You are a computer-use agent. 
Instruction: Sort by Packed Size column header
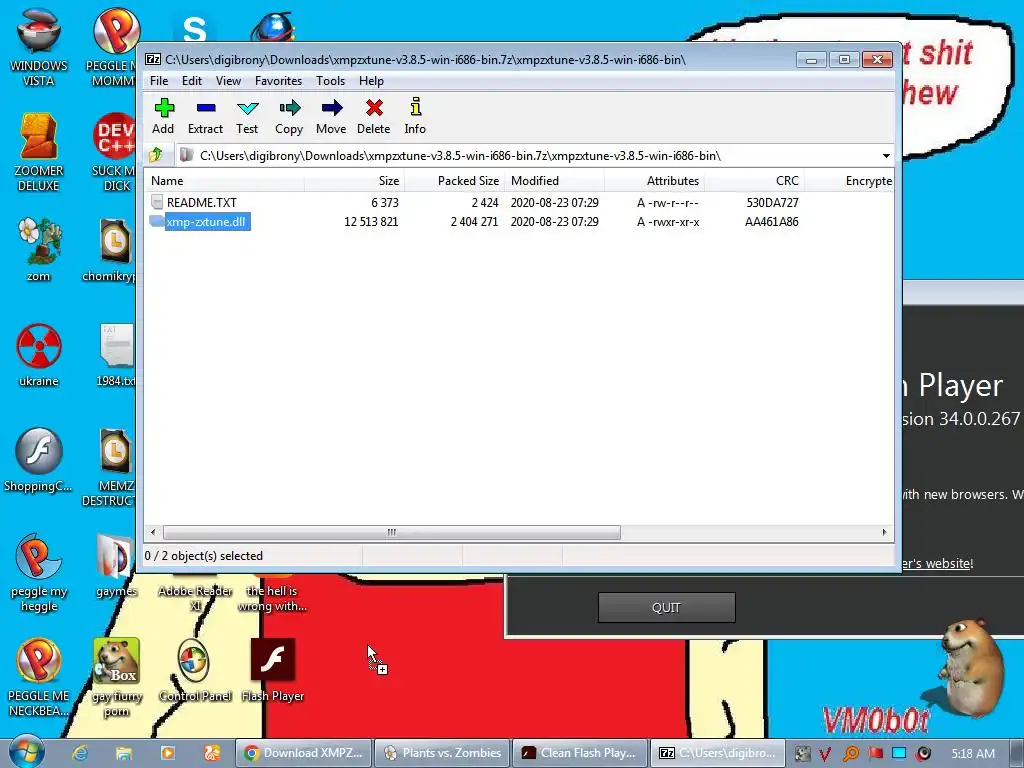(455, 181)
